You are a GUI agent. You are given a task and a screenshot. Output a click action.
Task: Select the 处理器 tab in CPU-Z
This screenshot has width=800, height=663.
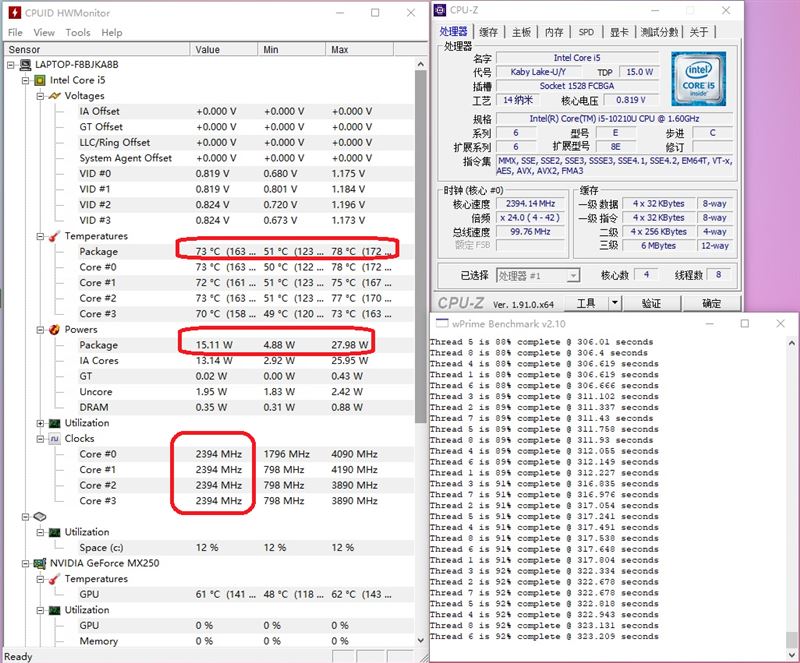point(454,32)
